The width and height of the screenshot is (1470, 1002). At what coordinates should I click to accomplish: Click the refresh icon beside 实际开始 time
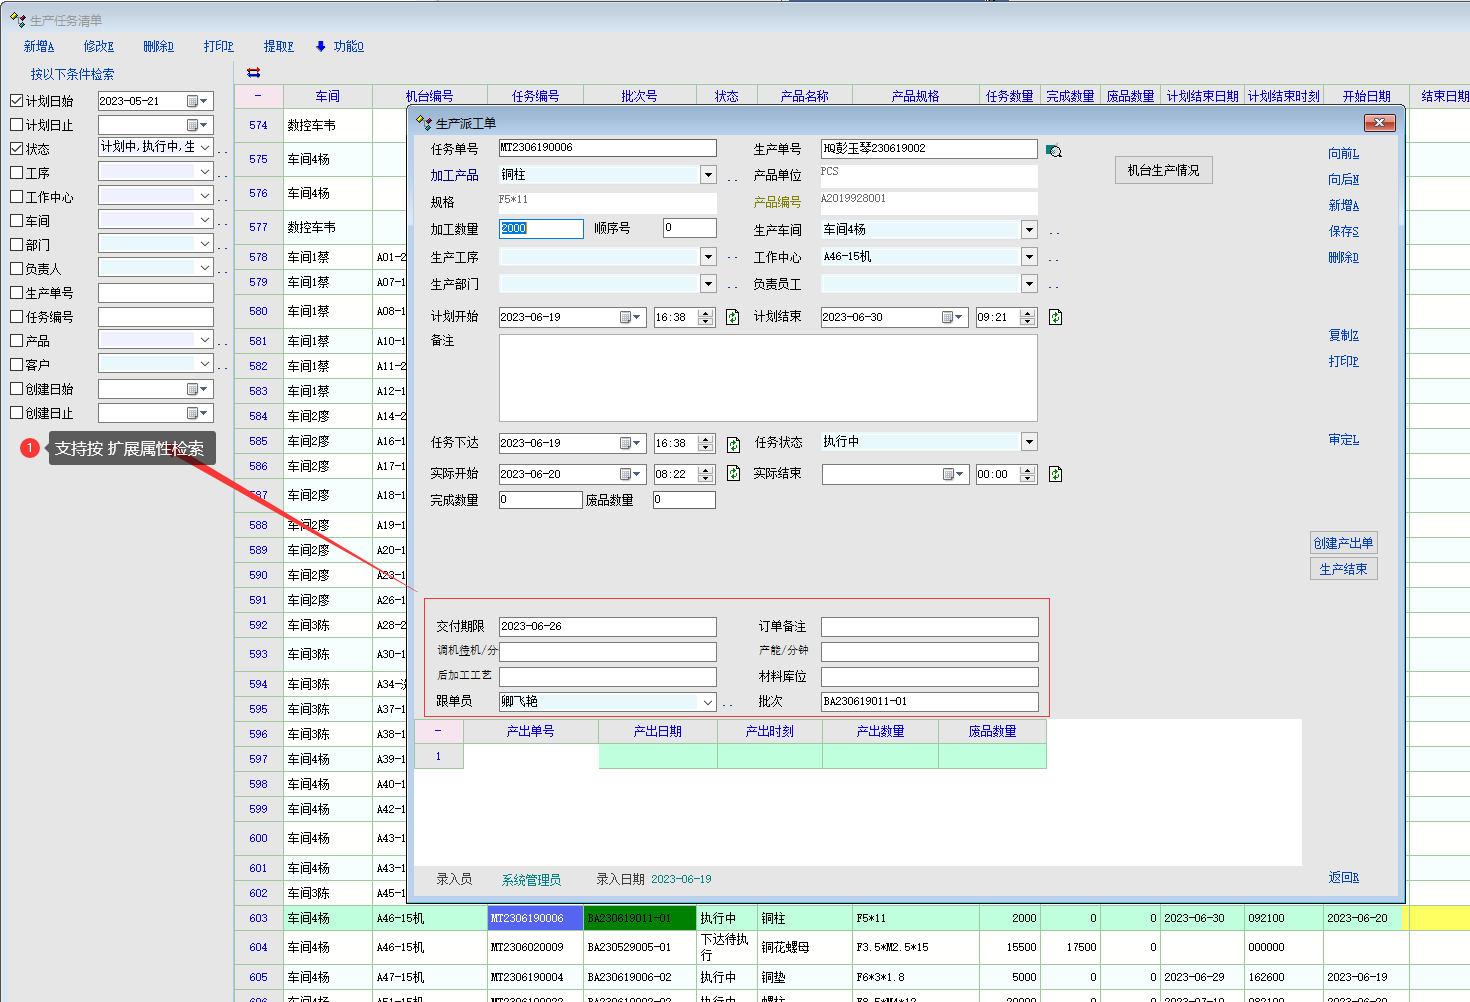(x=733, y=474)
